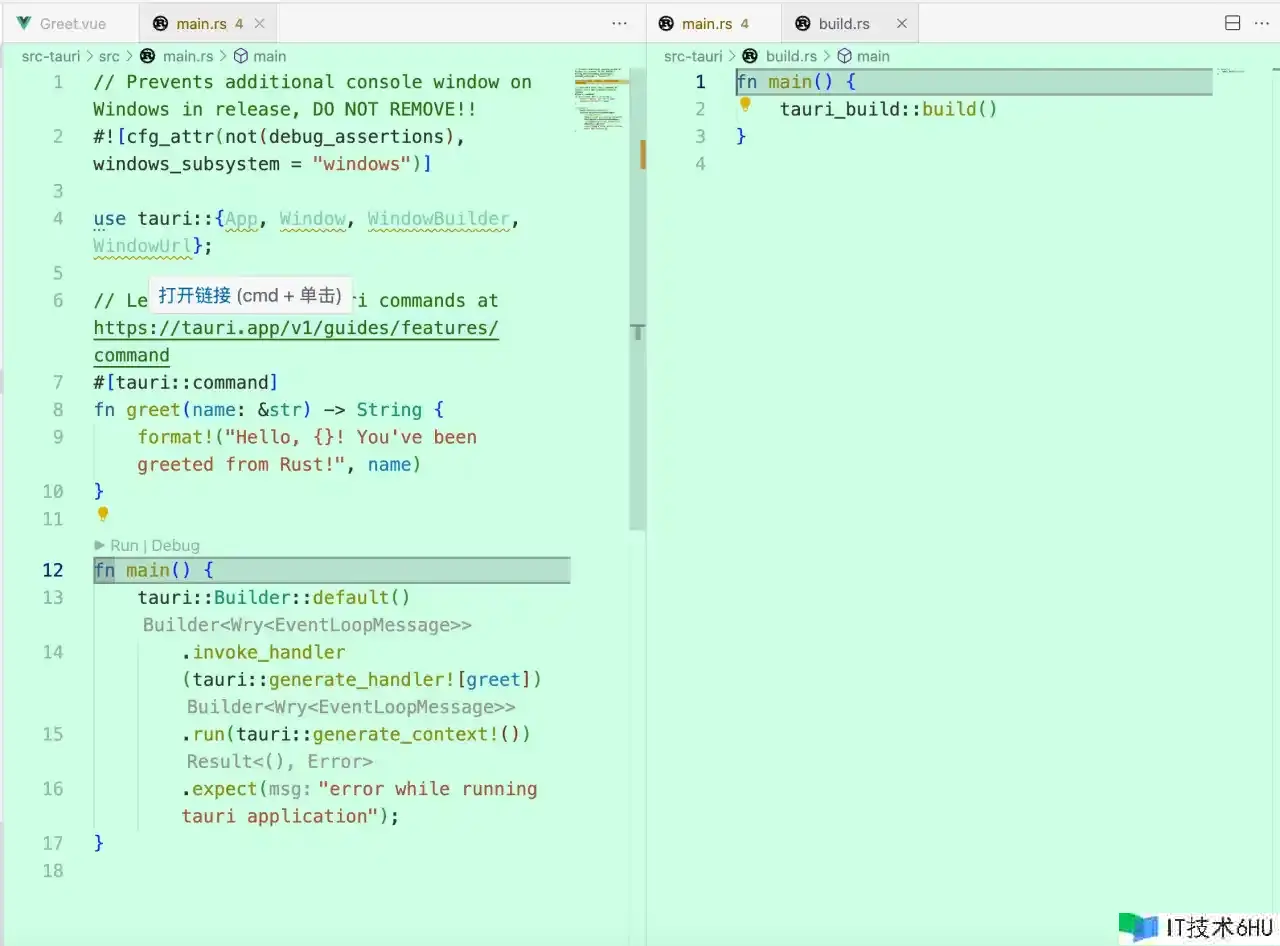Click WindowUrl identifier on line 4
This screenshot has height=946, width=1280.
(x=143, y=246)
